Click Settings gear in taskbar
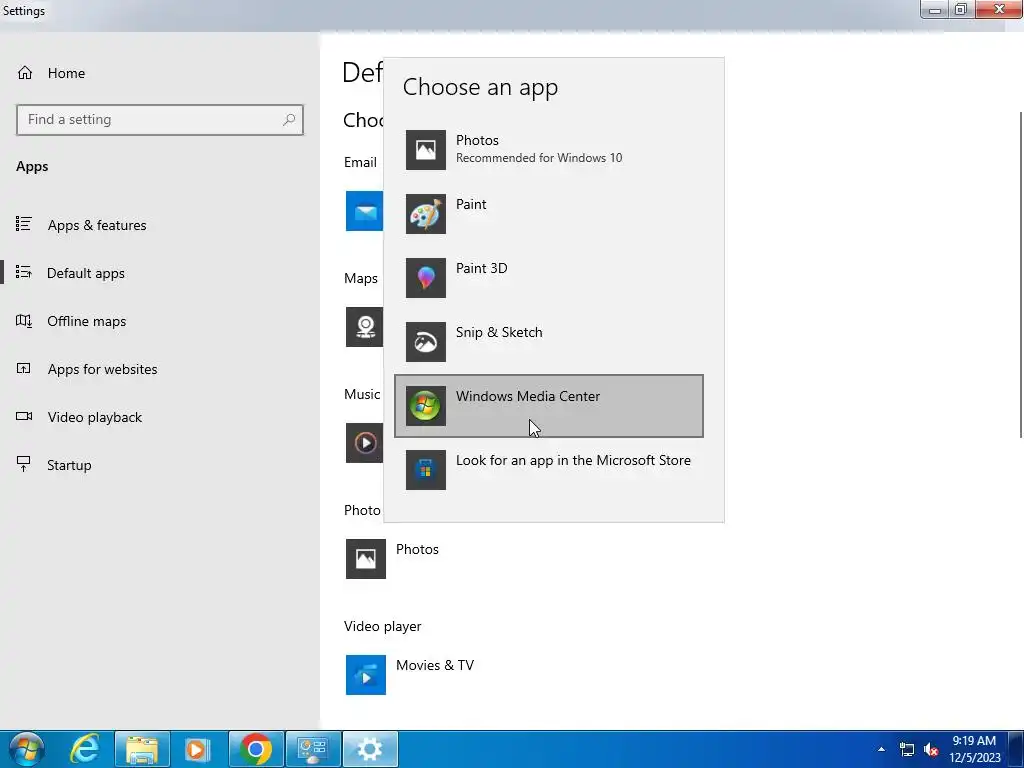The image size is (1024, 768). coord(370,749)
